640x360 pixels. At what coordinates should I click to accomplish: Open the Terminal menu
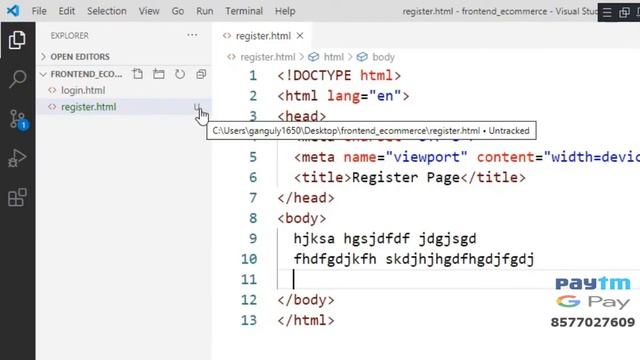click(244, 11)
